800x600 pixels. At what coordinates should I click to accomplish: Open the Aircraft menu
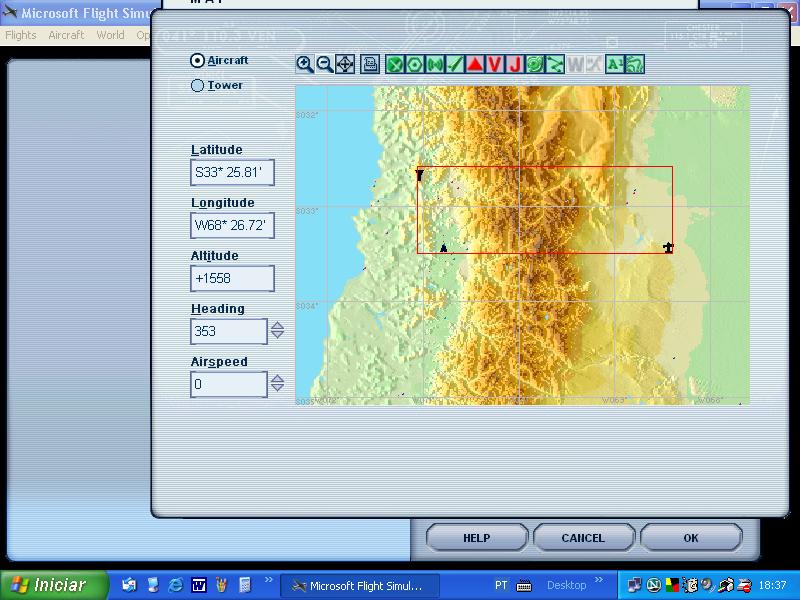[66, 35]
